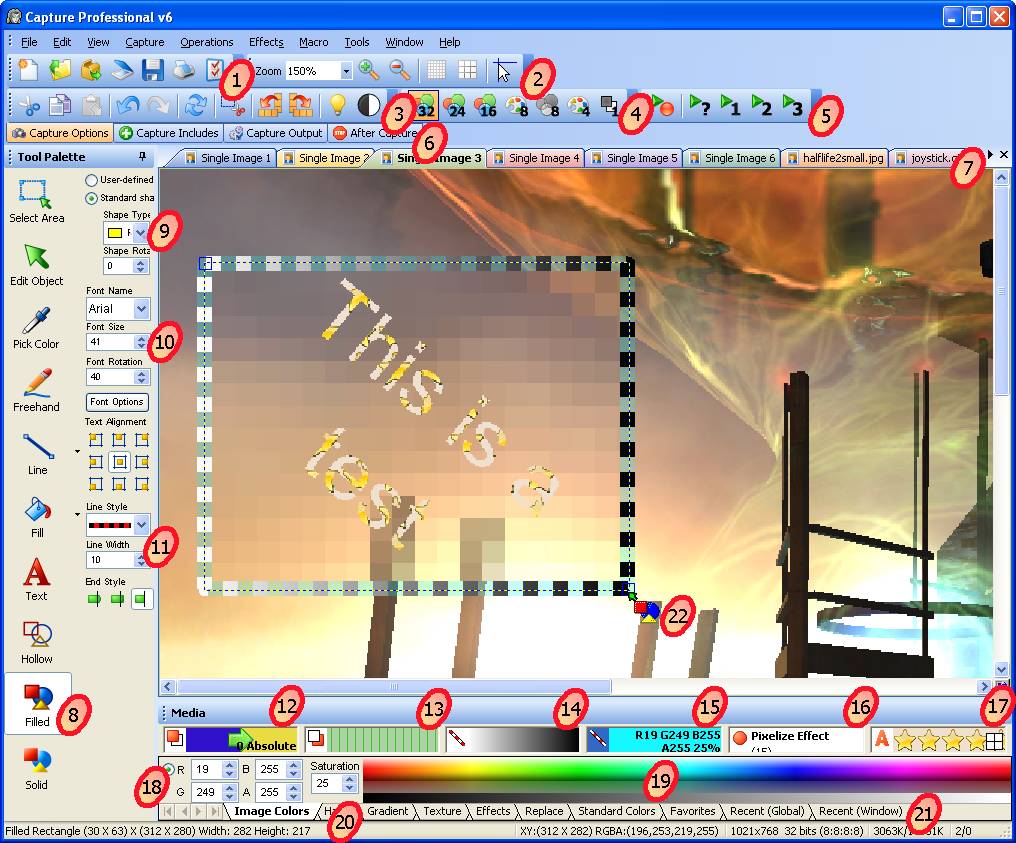This screenshot has height=843, width=1016.
Task: Open the Macro menu
Action: point(314,42)
